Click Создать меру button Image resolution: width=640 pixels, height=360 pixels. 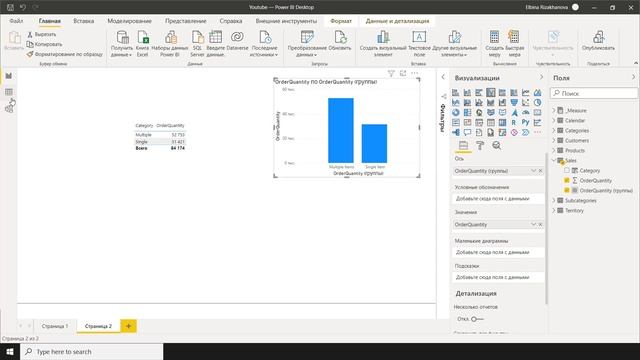pyautogui.click(x=494, y=43)
